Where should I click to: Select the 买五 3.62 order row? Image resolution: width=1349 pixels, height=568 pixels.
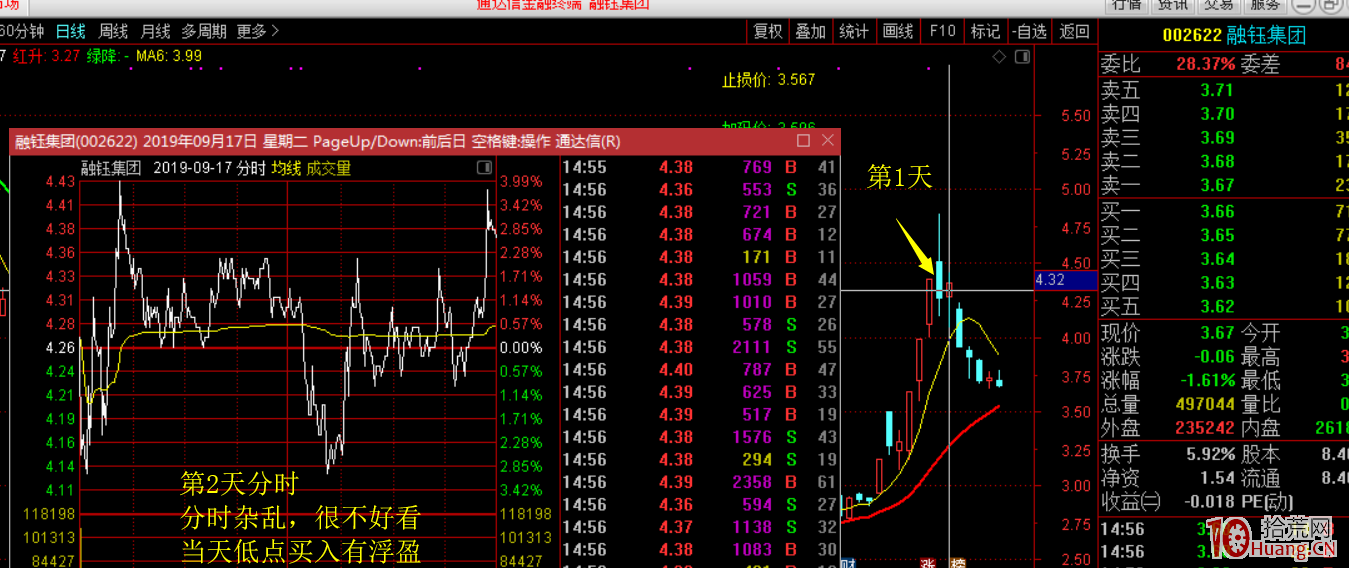(x=1224, y=307)
